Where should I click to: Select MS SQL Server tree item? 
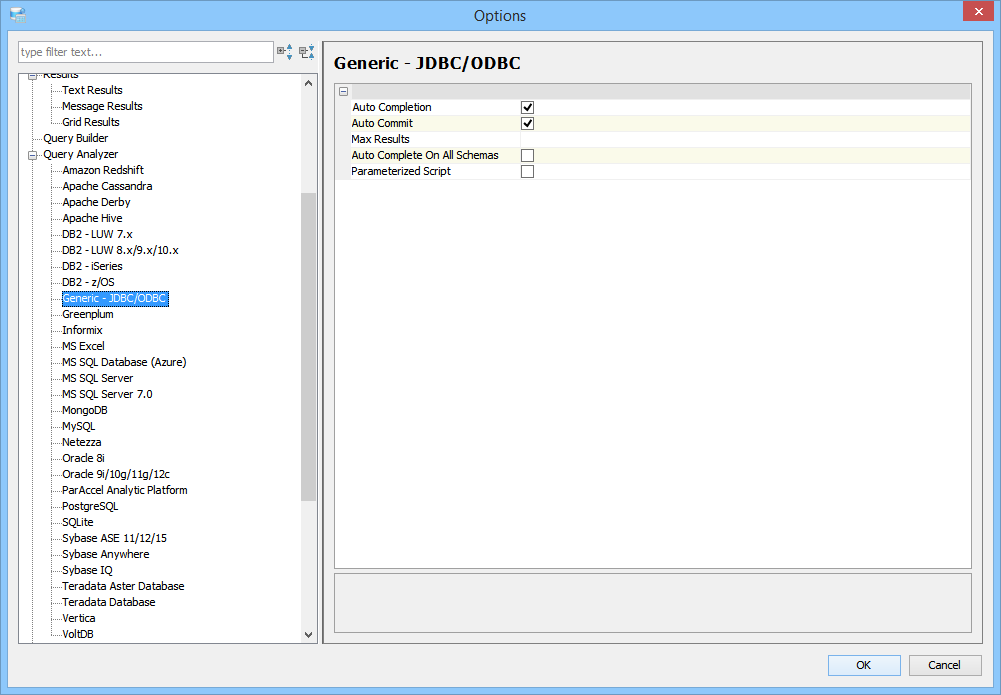click(97, 378)
